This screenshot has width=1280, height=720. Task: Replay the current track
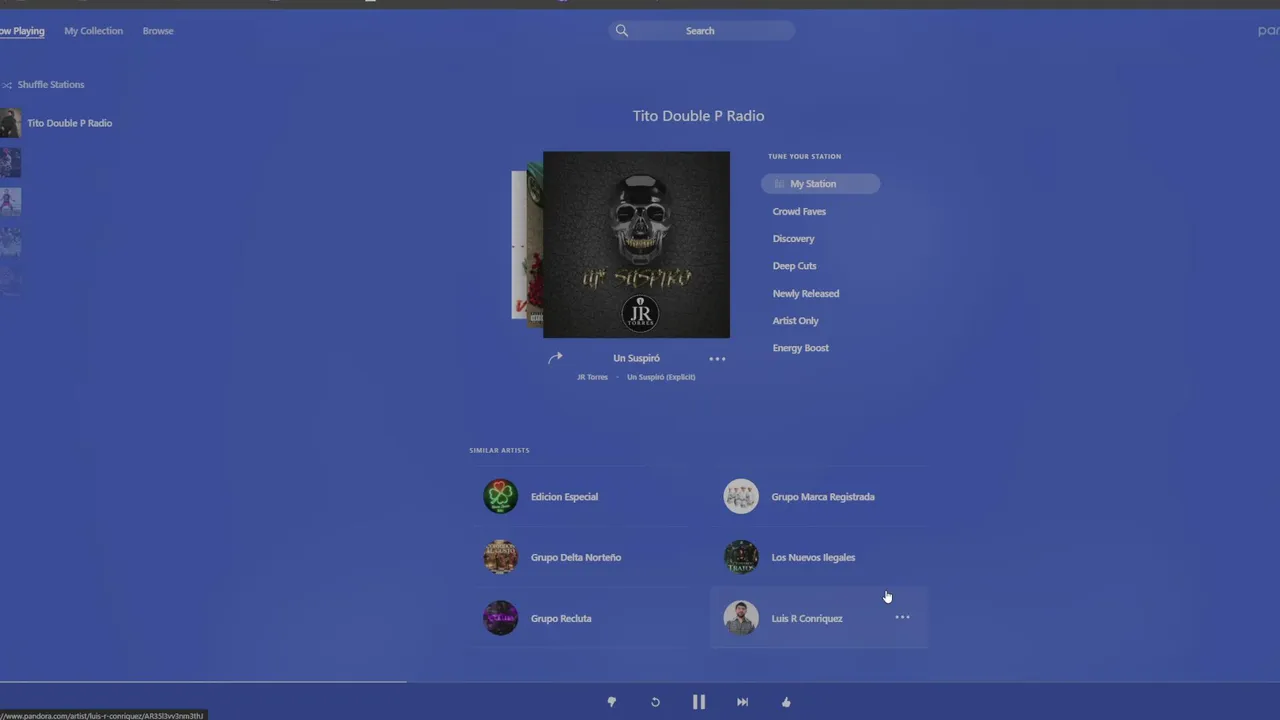click(655, 702)
